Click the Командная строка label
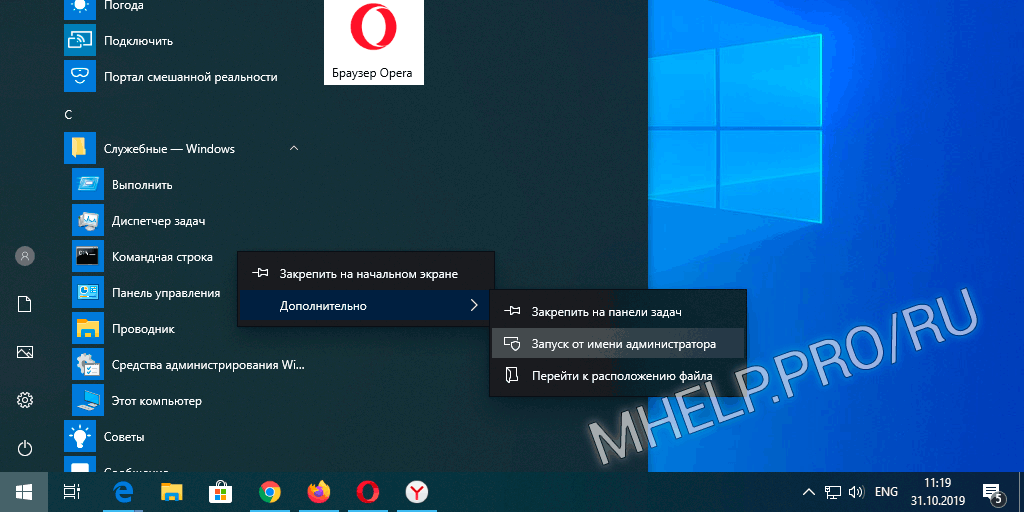Viewport: 1024px width, 512px height. click(x=162, y=257)
